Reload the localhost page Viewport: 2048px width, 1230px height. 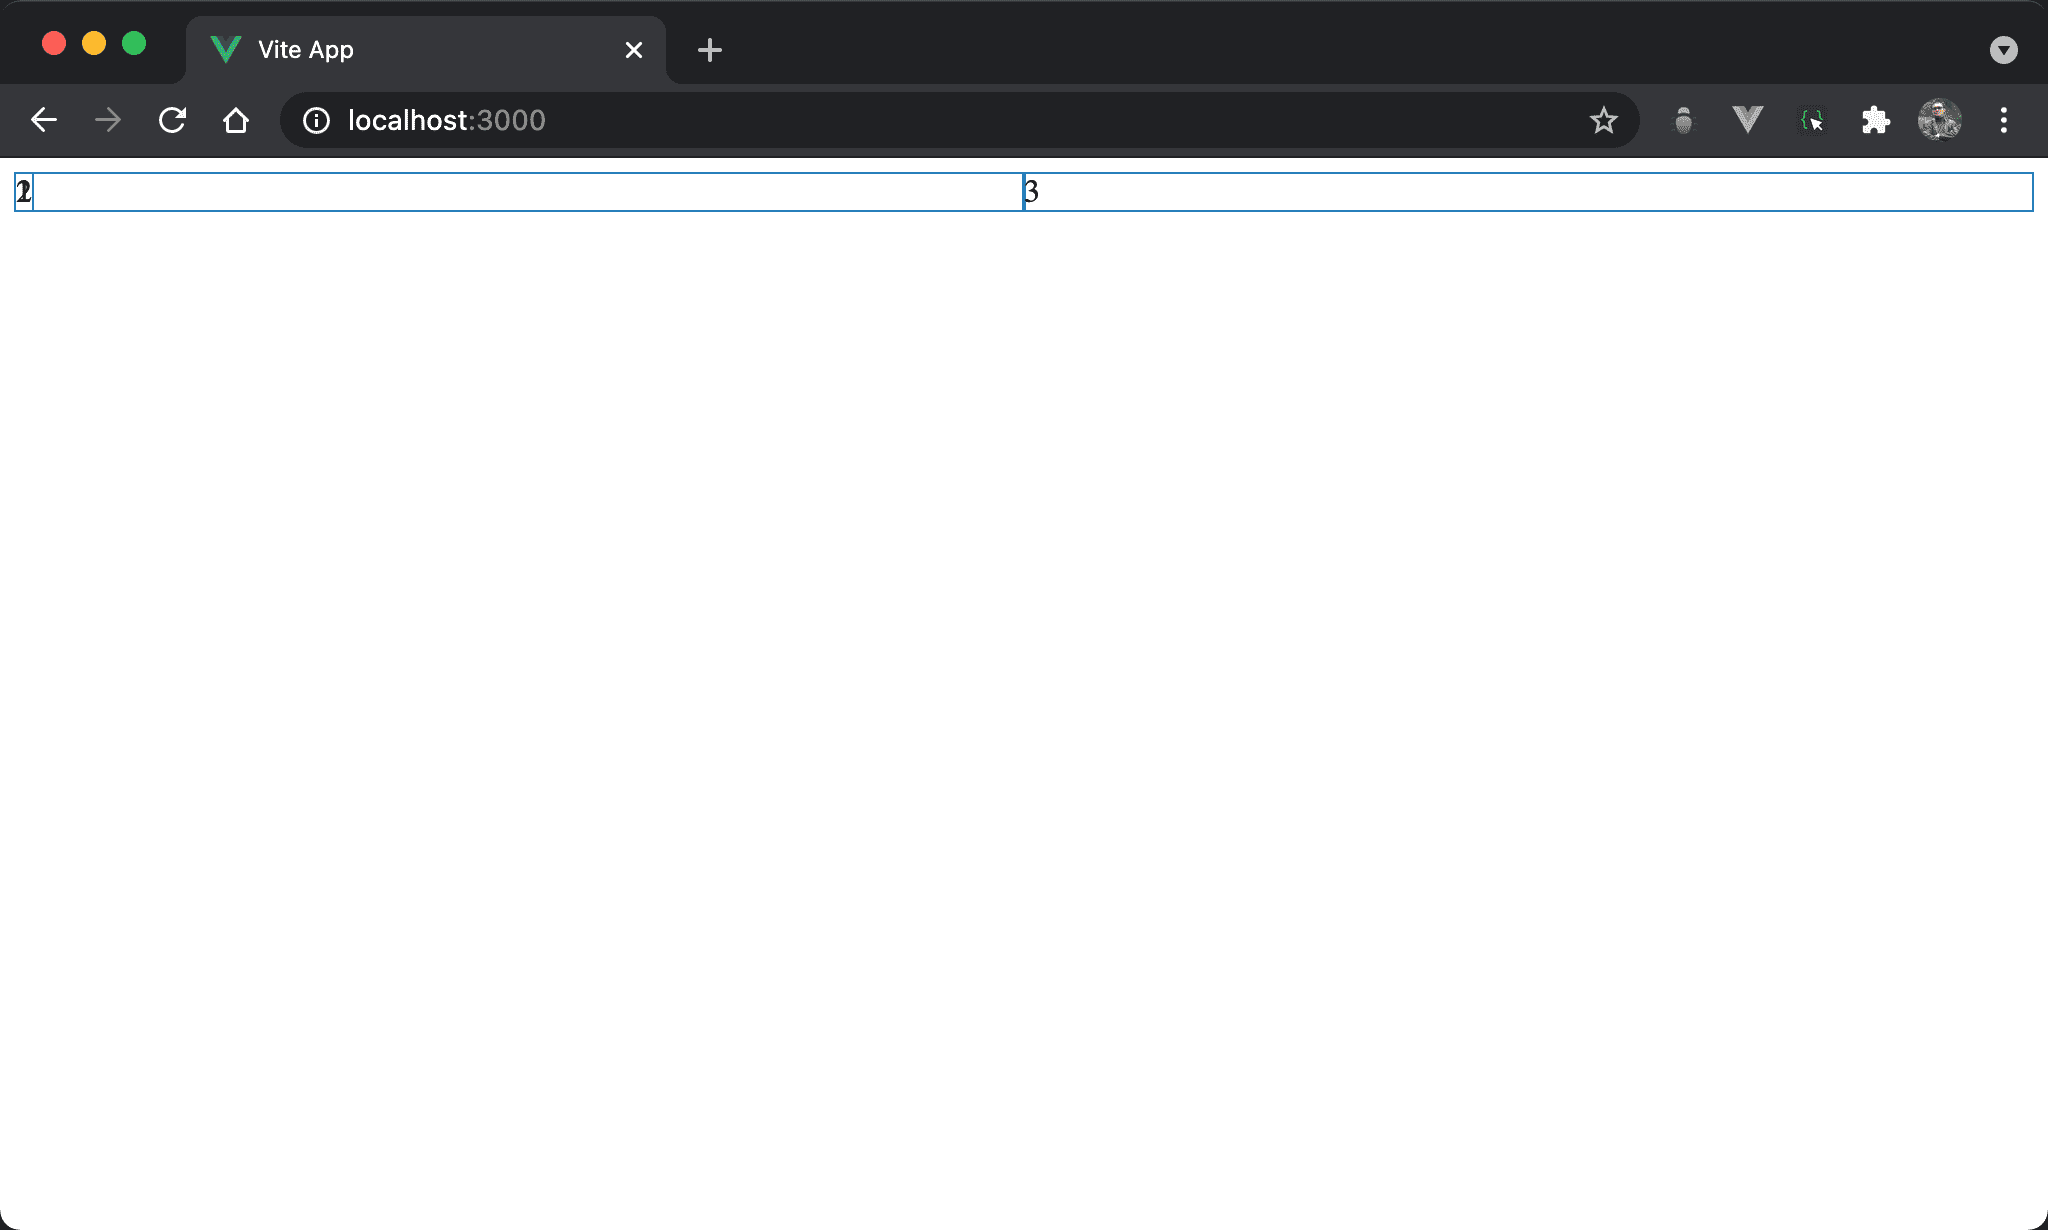[x=172, y=121]
